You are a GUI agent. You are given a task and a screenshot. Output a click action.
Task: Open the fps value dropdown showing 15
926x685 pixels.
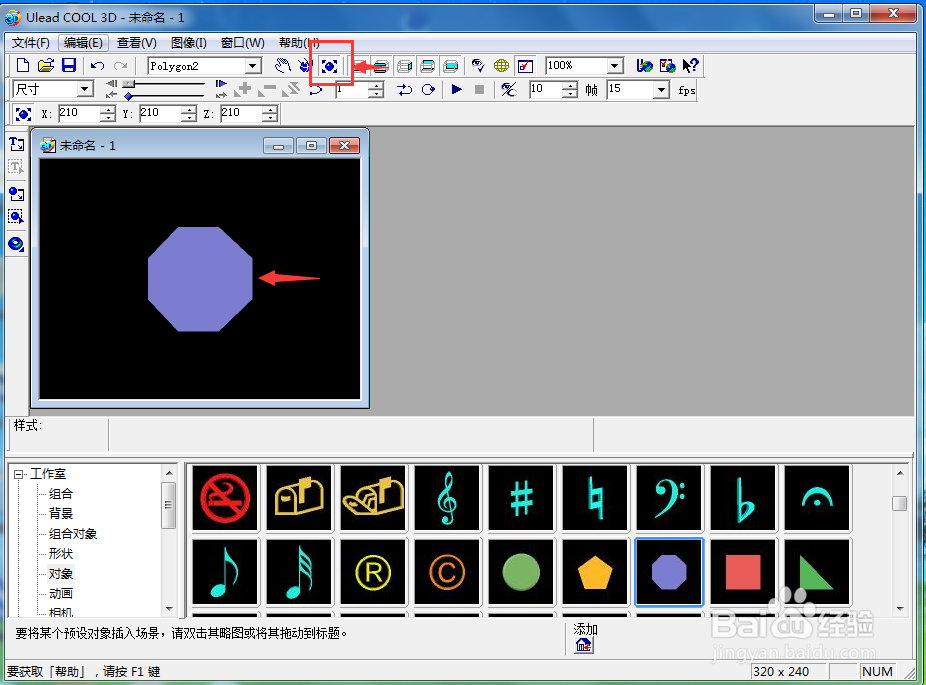661,90
